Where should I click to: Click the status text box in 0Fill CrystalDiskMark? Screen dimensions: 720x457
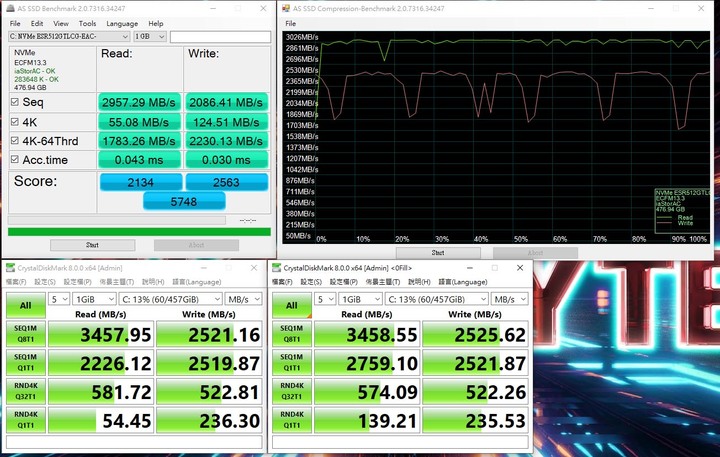pos(400,442)
